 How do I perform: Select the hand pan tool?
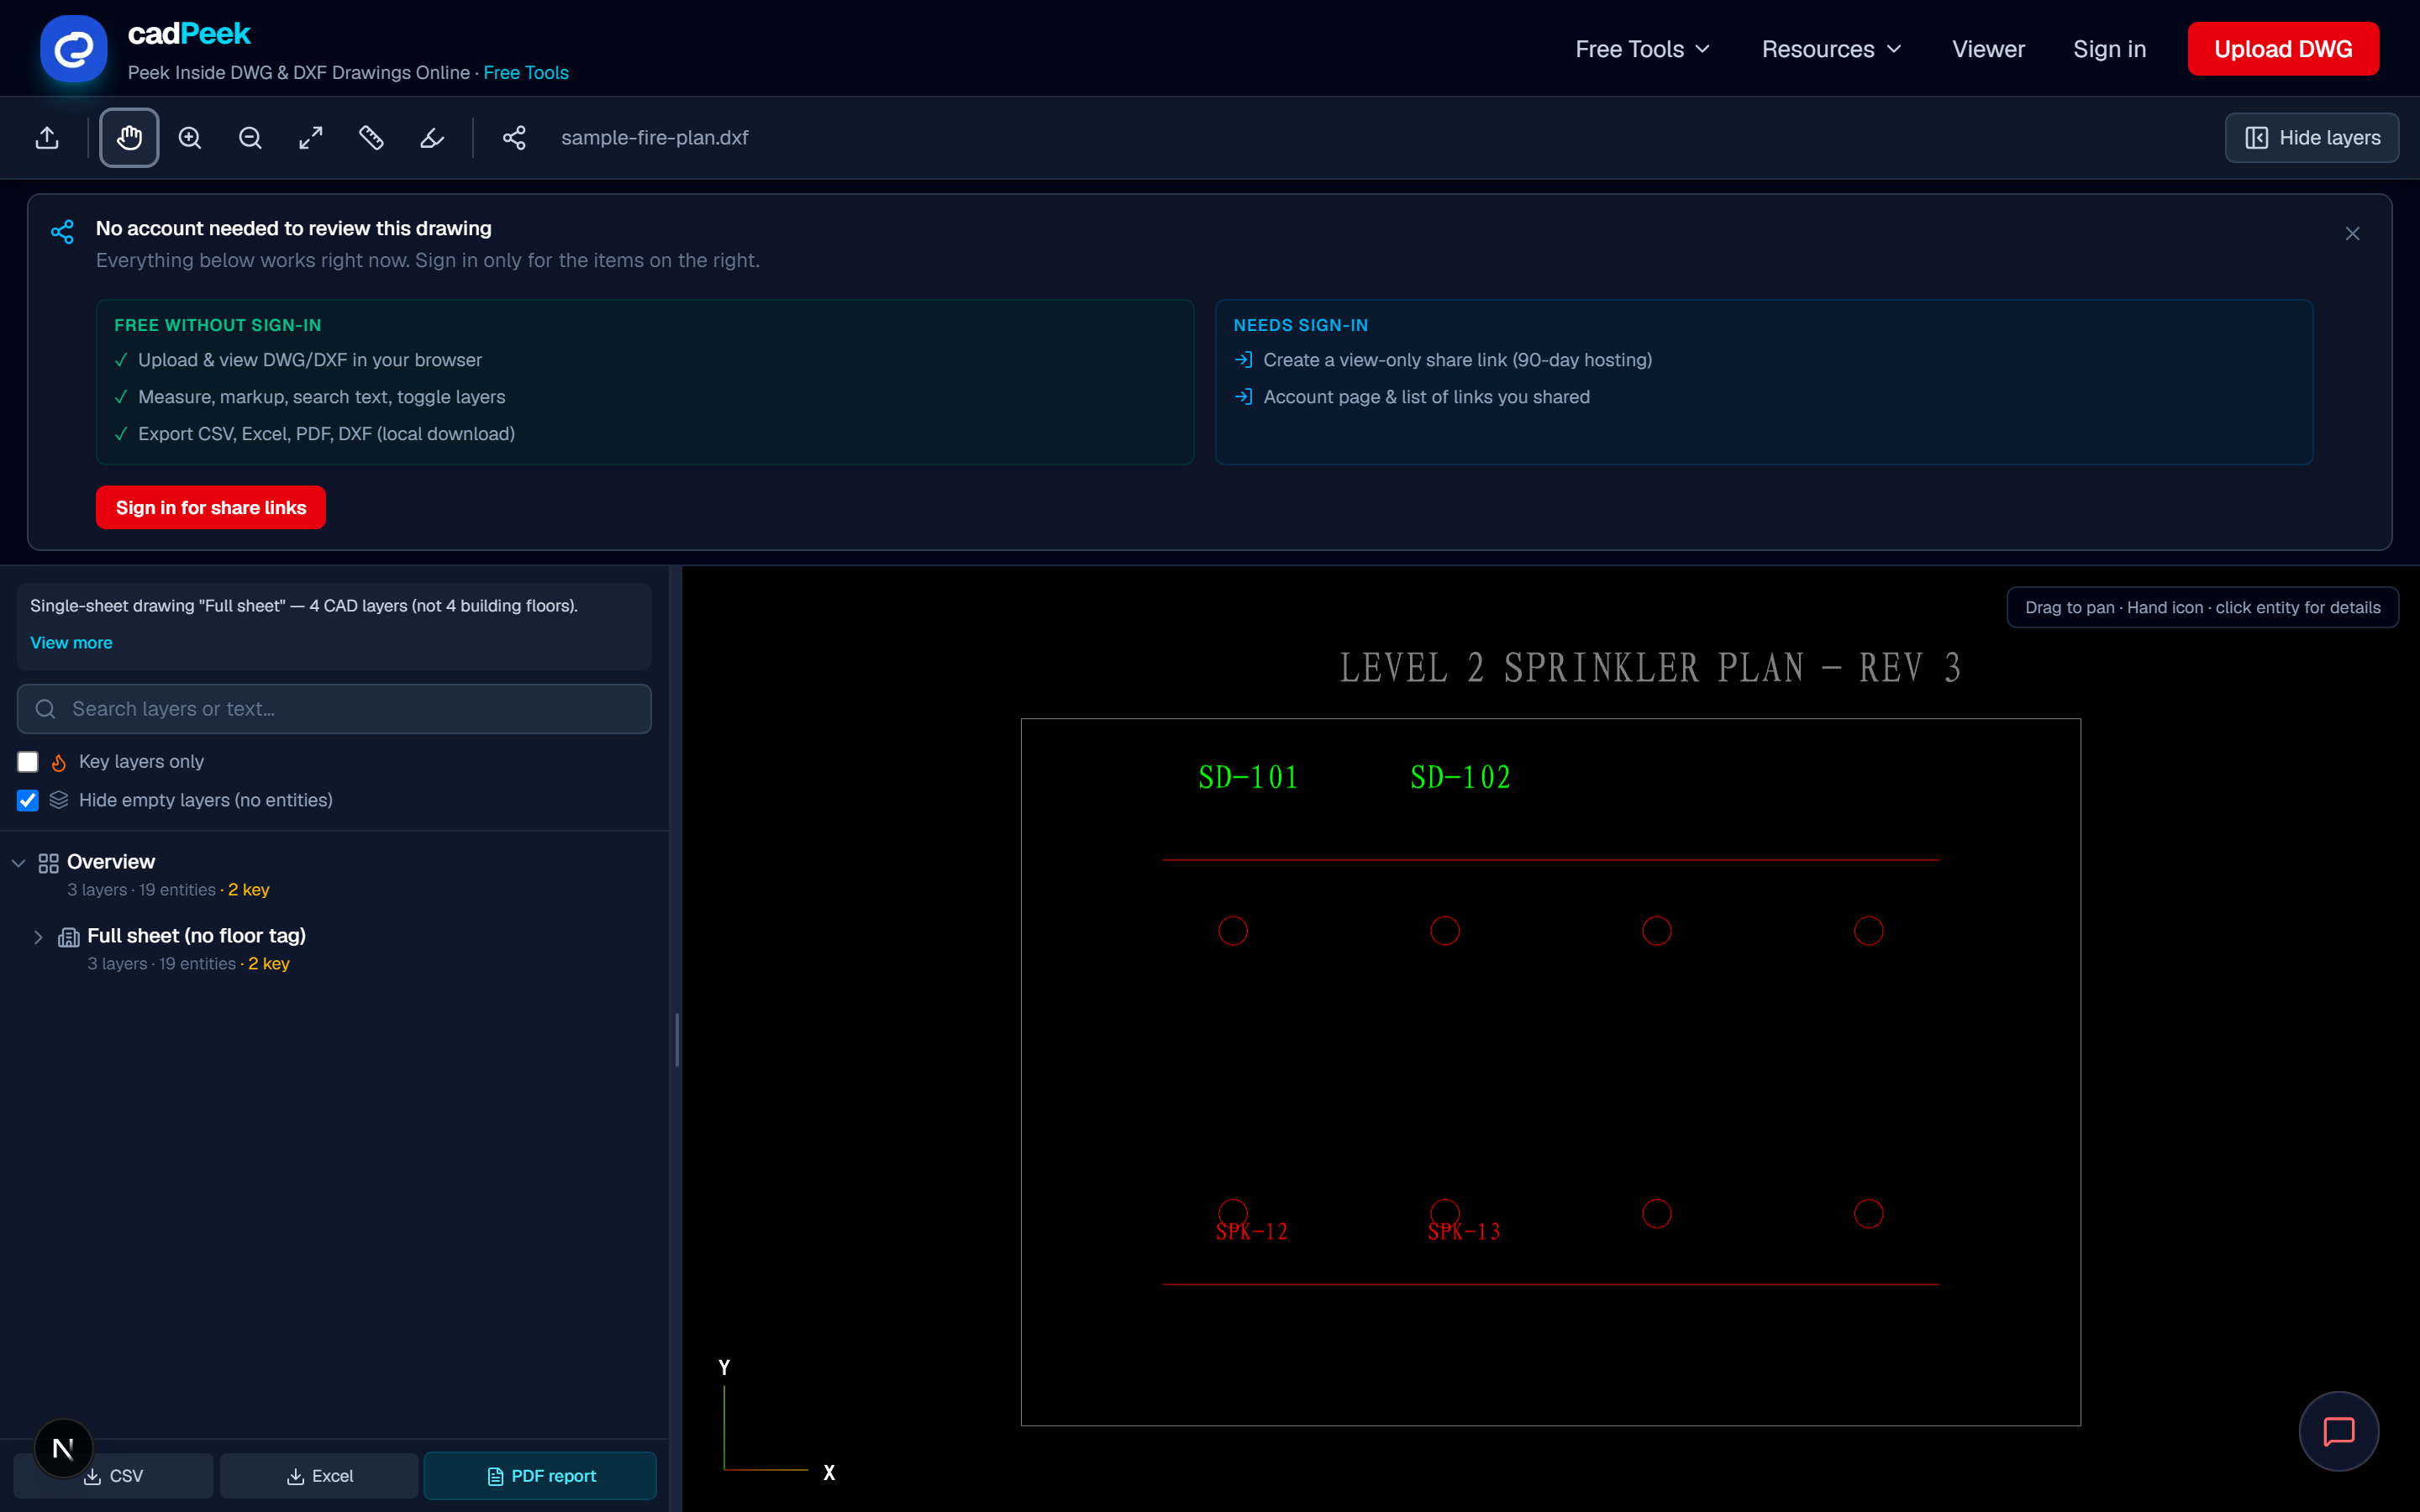pyautogui.click(x=129, y=138)
